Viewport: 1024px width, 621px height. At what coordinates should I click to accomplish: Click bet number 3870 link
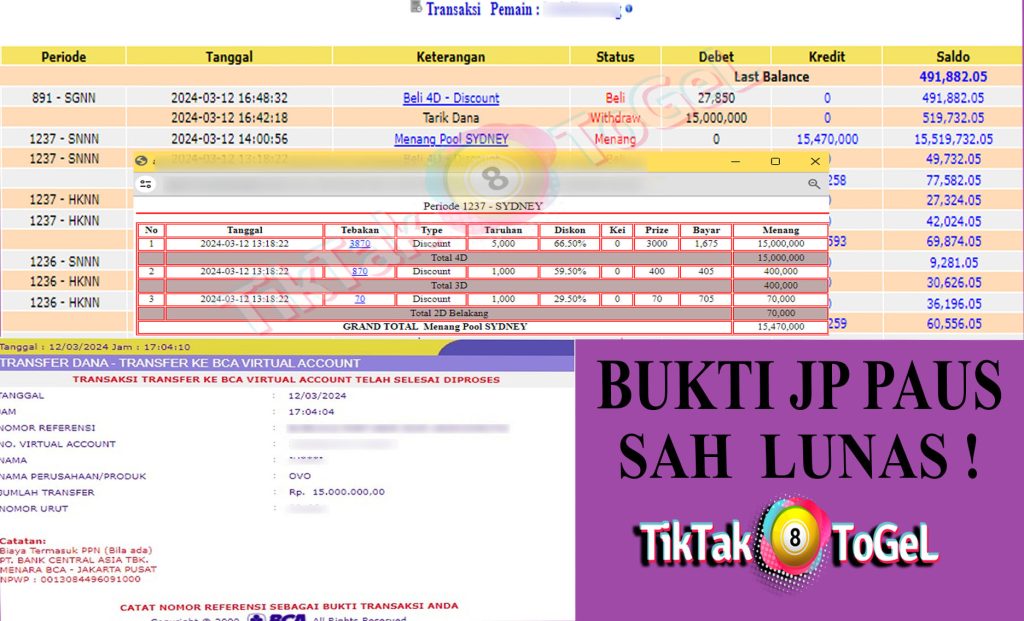[x=359, y=243]
